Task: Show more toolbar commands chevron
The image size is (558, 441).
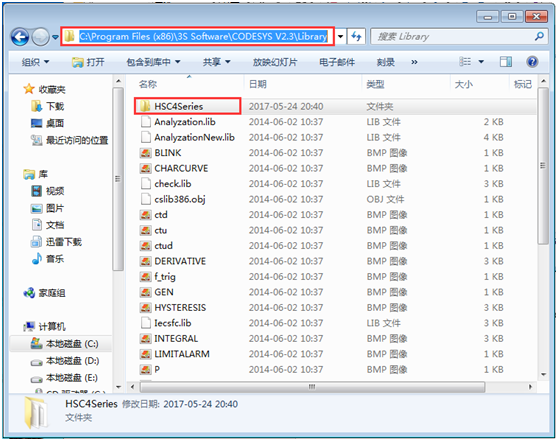Action: [x=414, y=62]
